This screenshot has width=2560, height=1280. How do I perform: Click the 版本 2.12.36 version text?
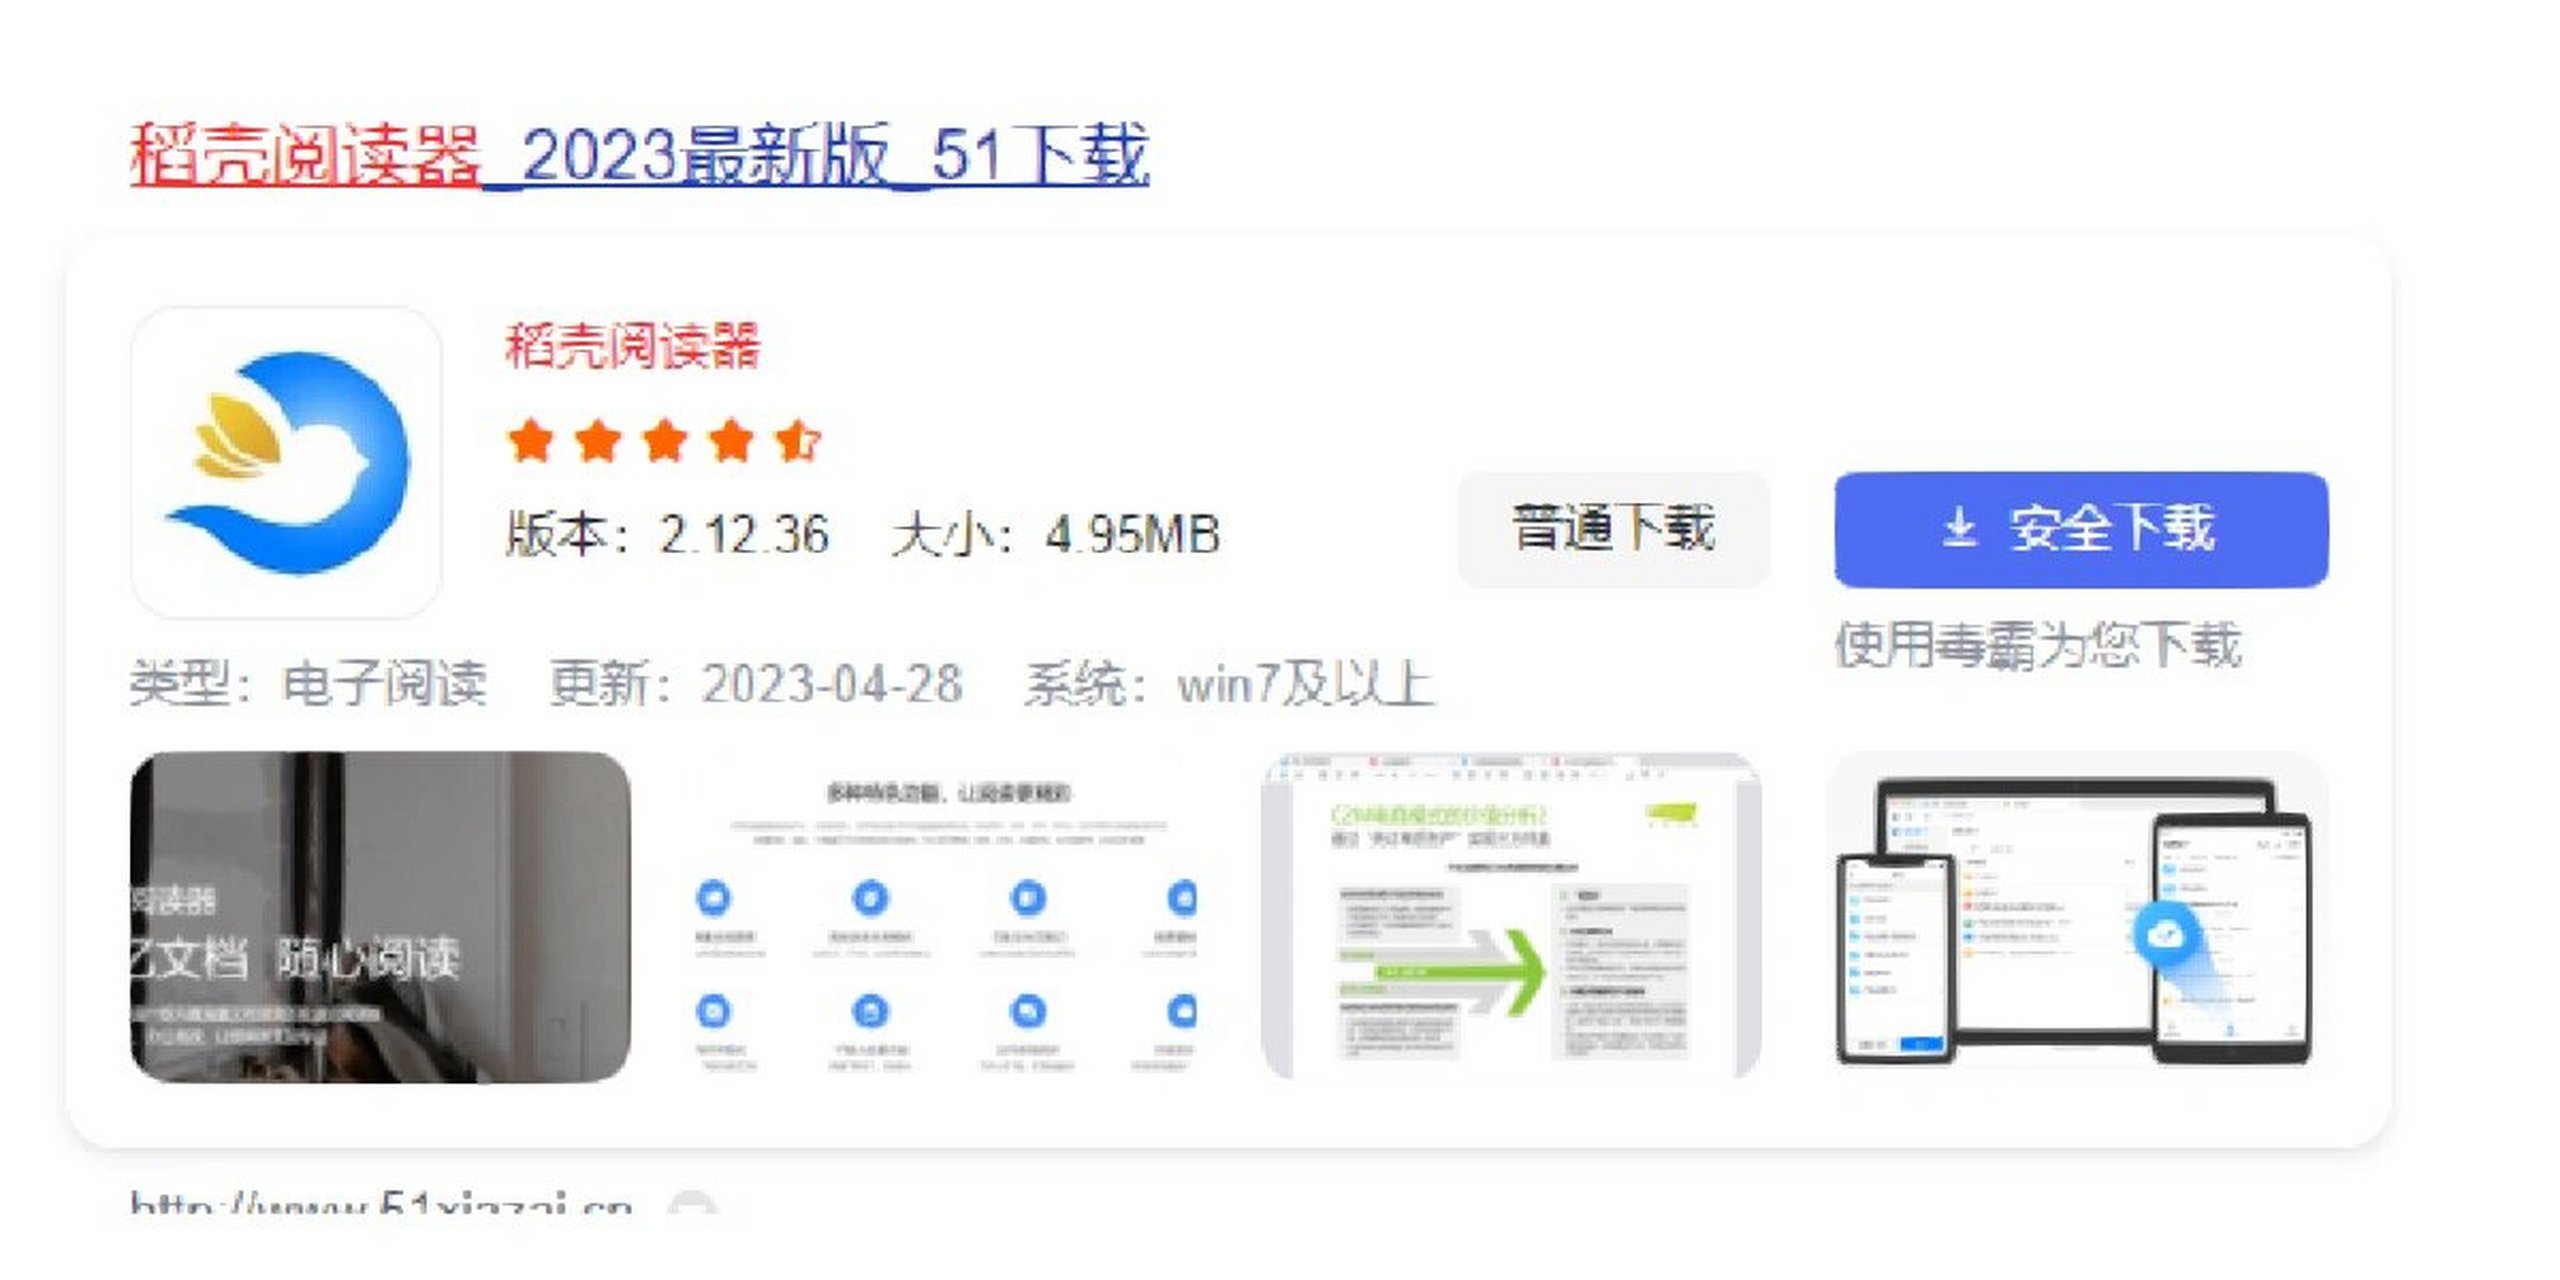[x=667, y=533]
